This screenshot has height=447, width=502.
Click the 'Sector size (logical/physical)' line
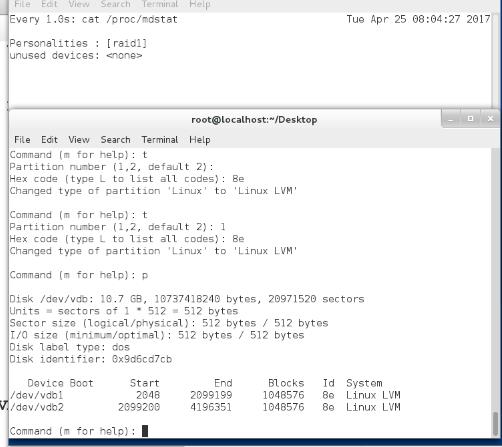pos(169,323)
